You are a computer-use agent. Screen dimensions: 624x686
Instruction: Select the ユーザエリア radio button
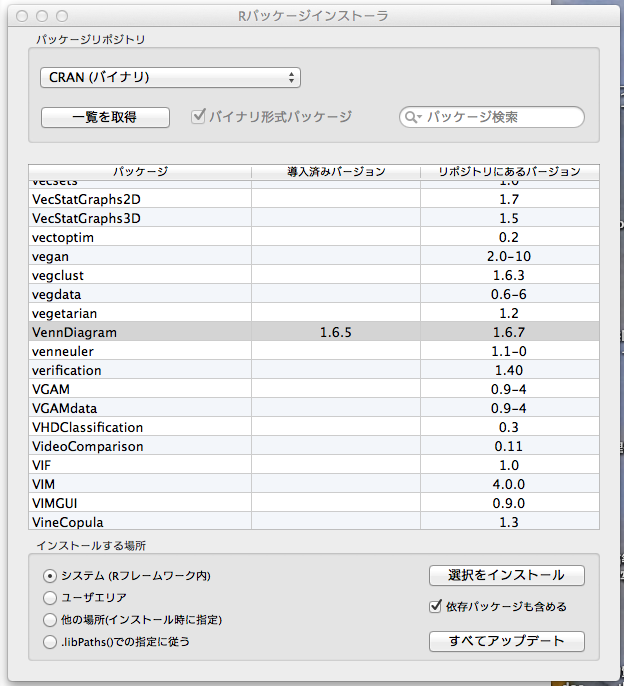(51, 598)
